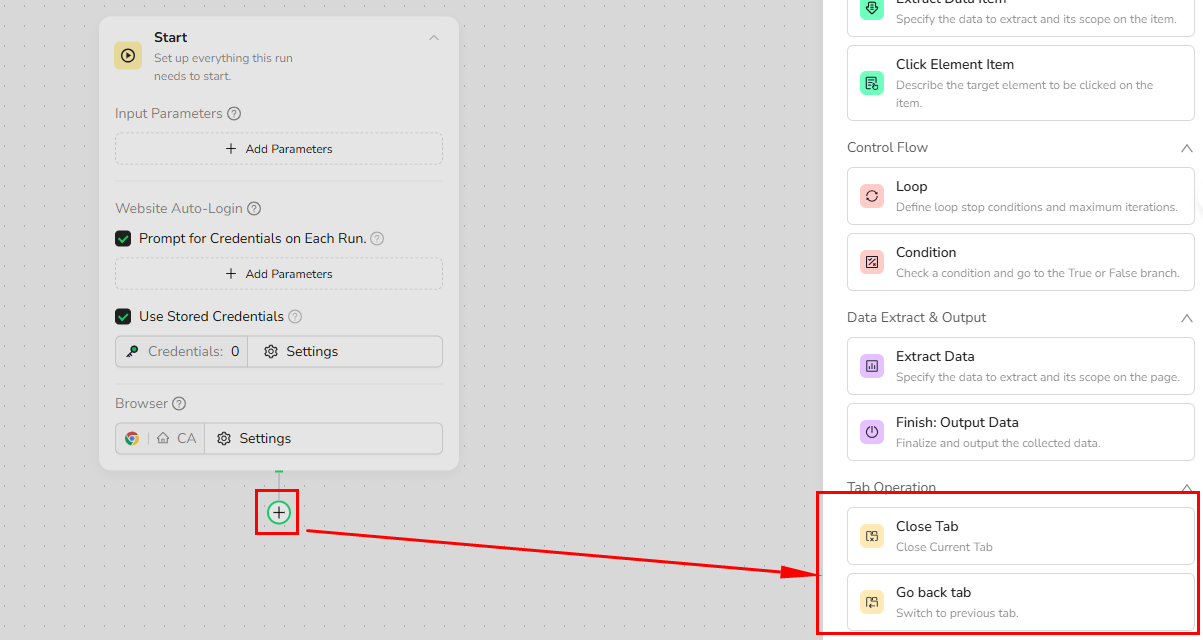
Task: Click the green plus add-node button
Action: pyautogui.click(x=279, y=513)
